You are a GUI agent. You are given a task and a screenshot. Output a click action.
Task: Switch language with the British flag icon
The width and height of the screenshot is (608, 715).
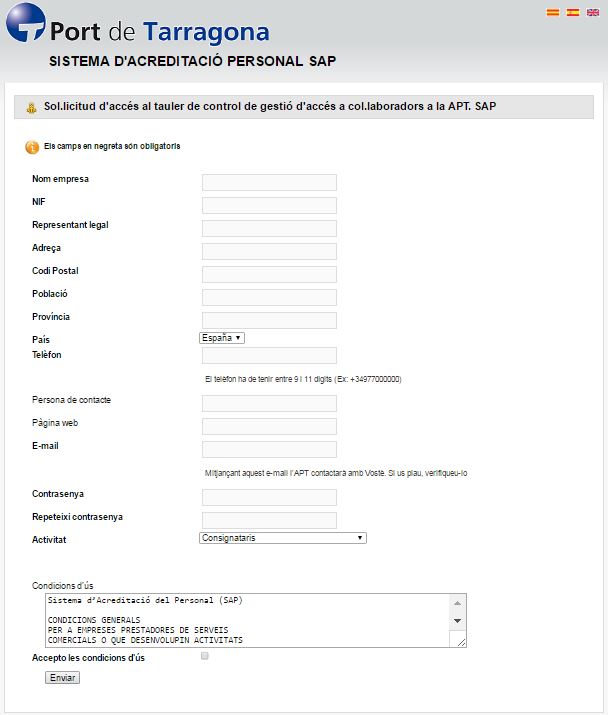point(593,13)
